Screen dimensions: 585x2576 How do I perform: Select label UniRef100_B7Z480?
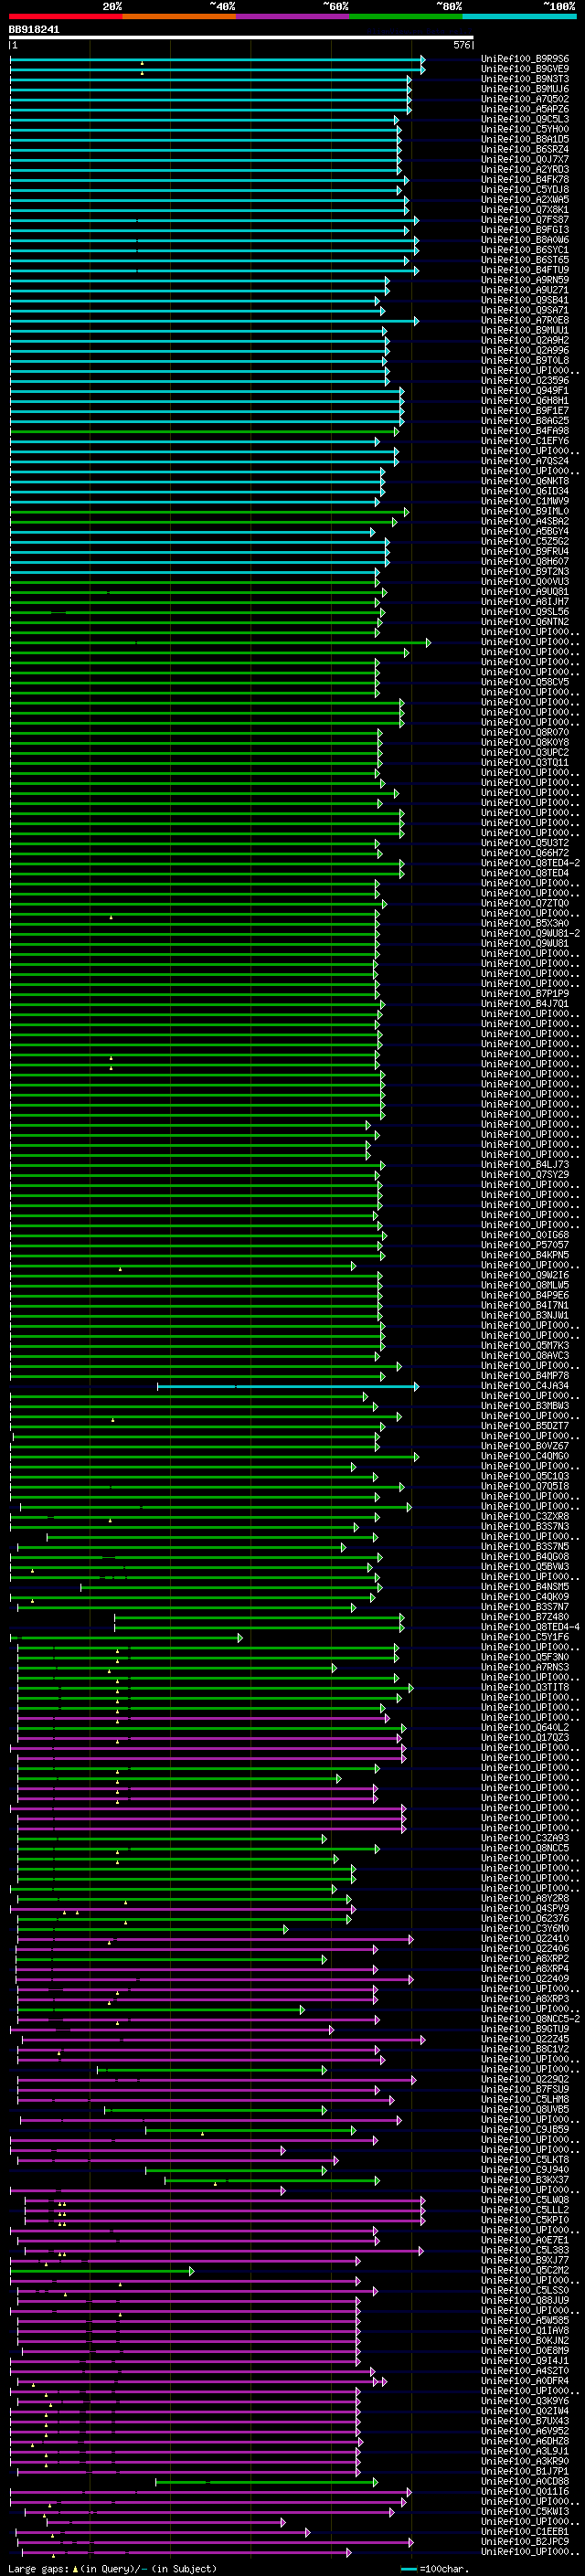pyautogui.click(x=525, y=1617)
